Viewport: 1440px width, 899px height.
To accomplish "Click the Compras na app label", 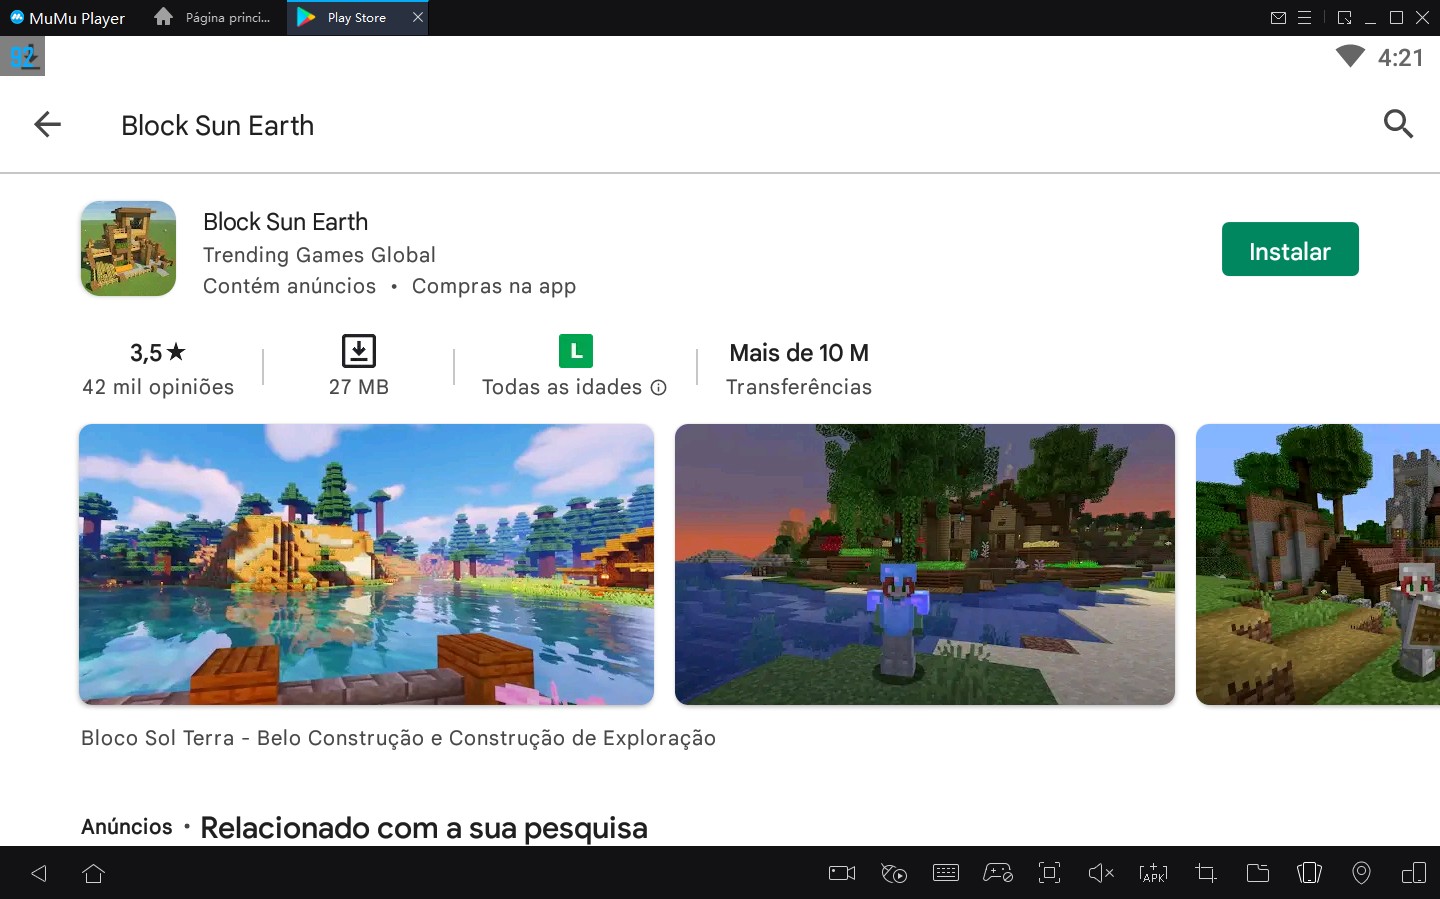I will coord(494,286).
